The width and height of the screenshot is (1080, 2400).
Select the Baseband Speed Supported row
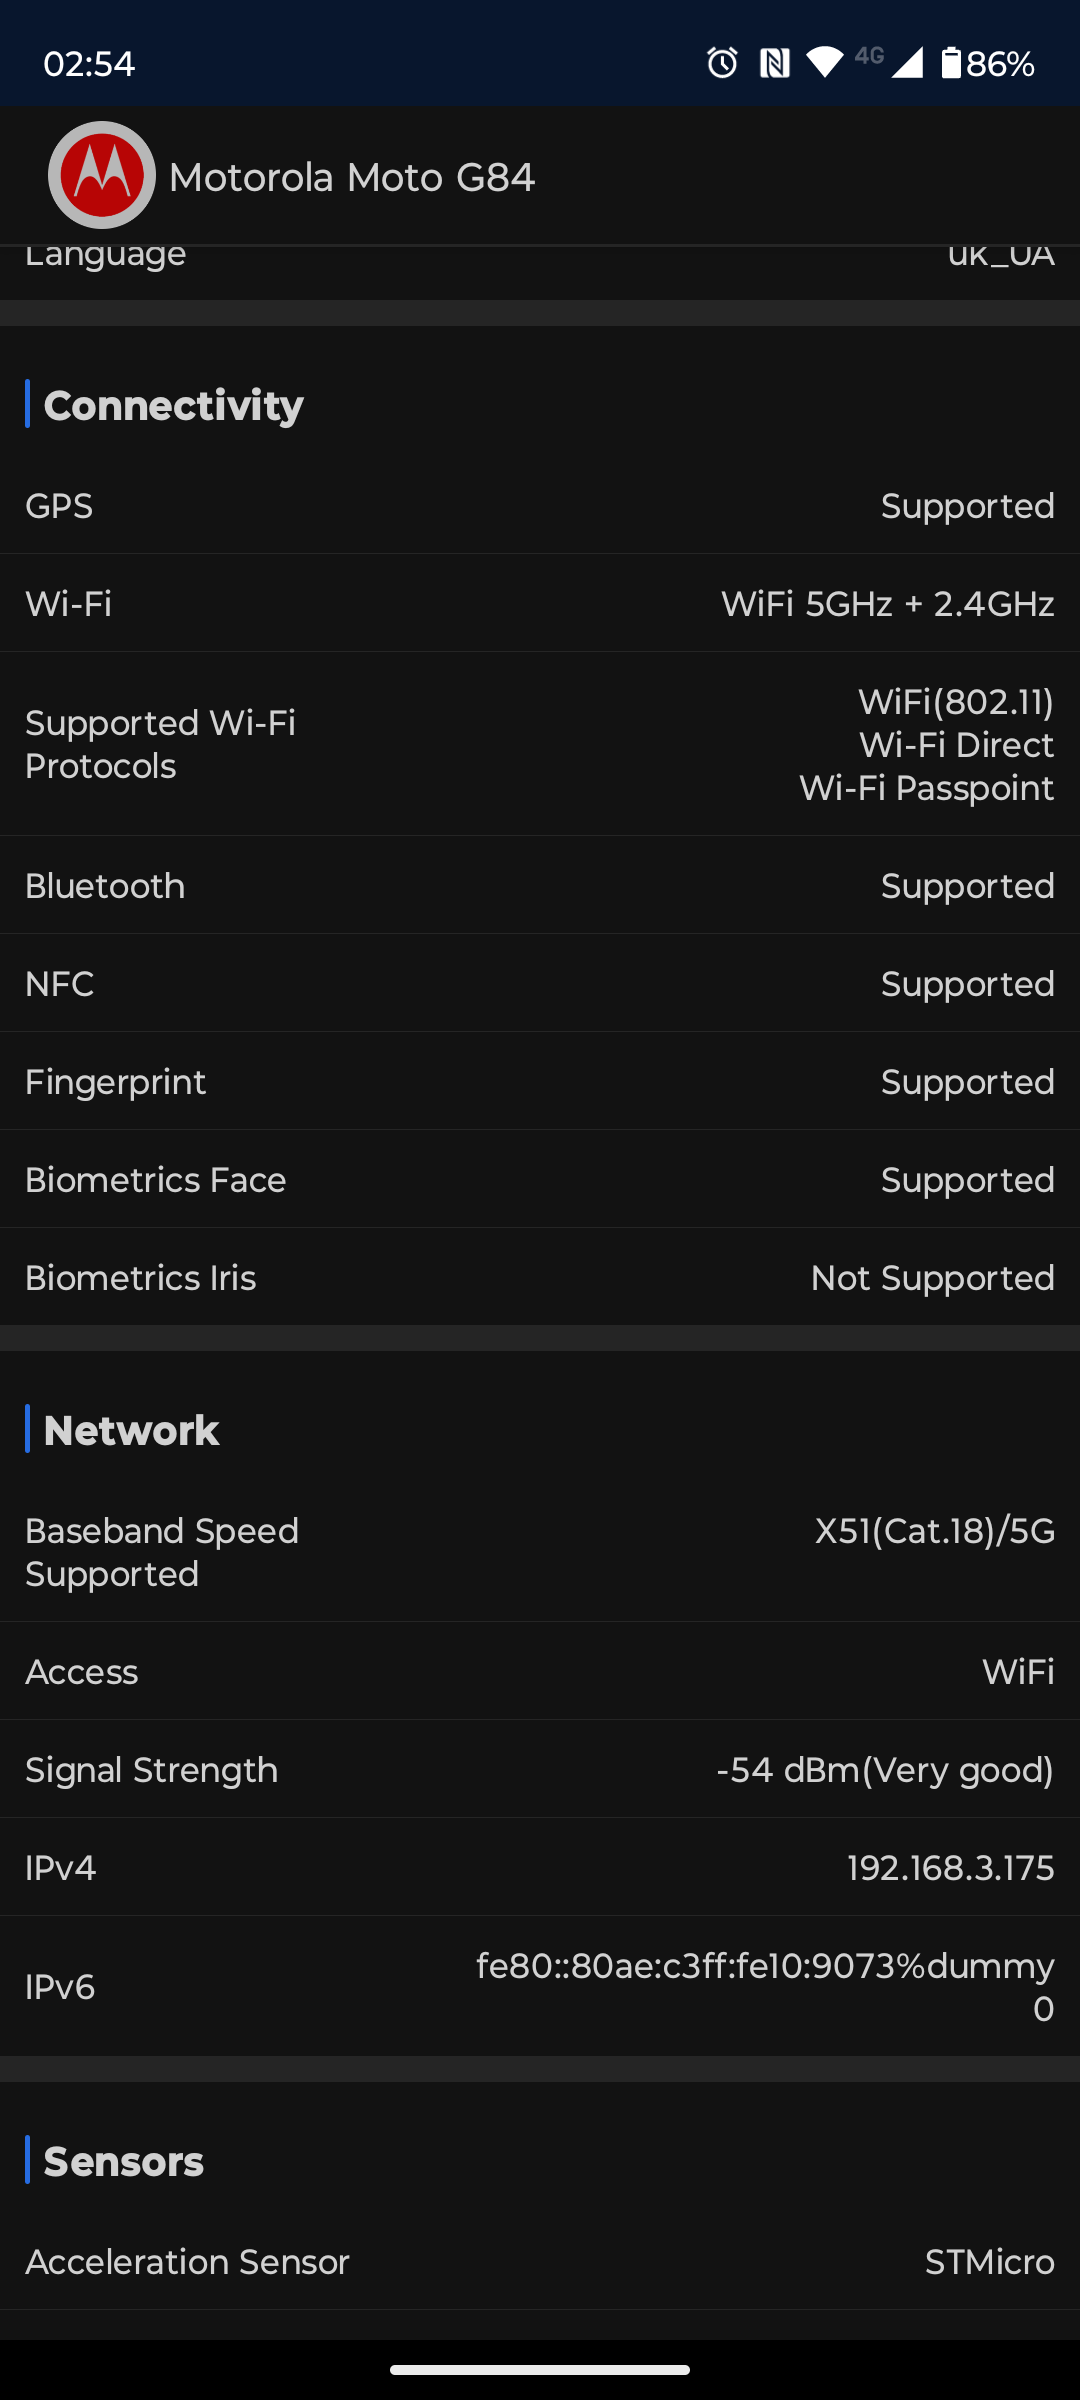pos(540,1552)
